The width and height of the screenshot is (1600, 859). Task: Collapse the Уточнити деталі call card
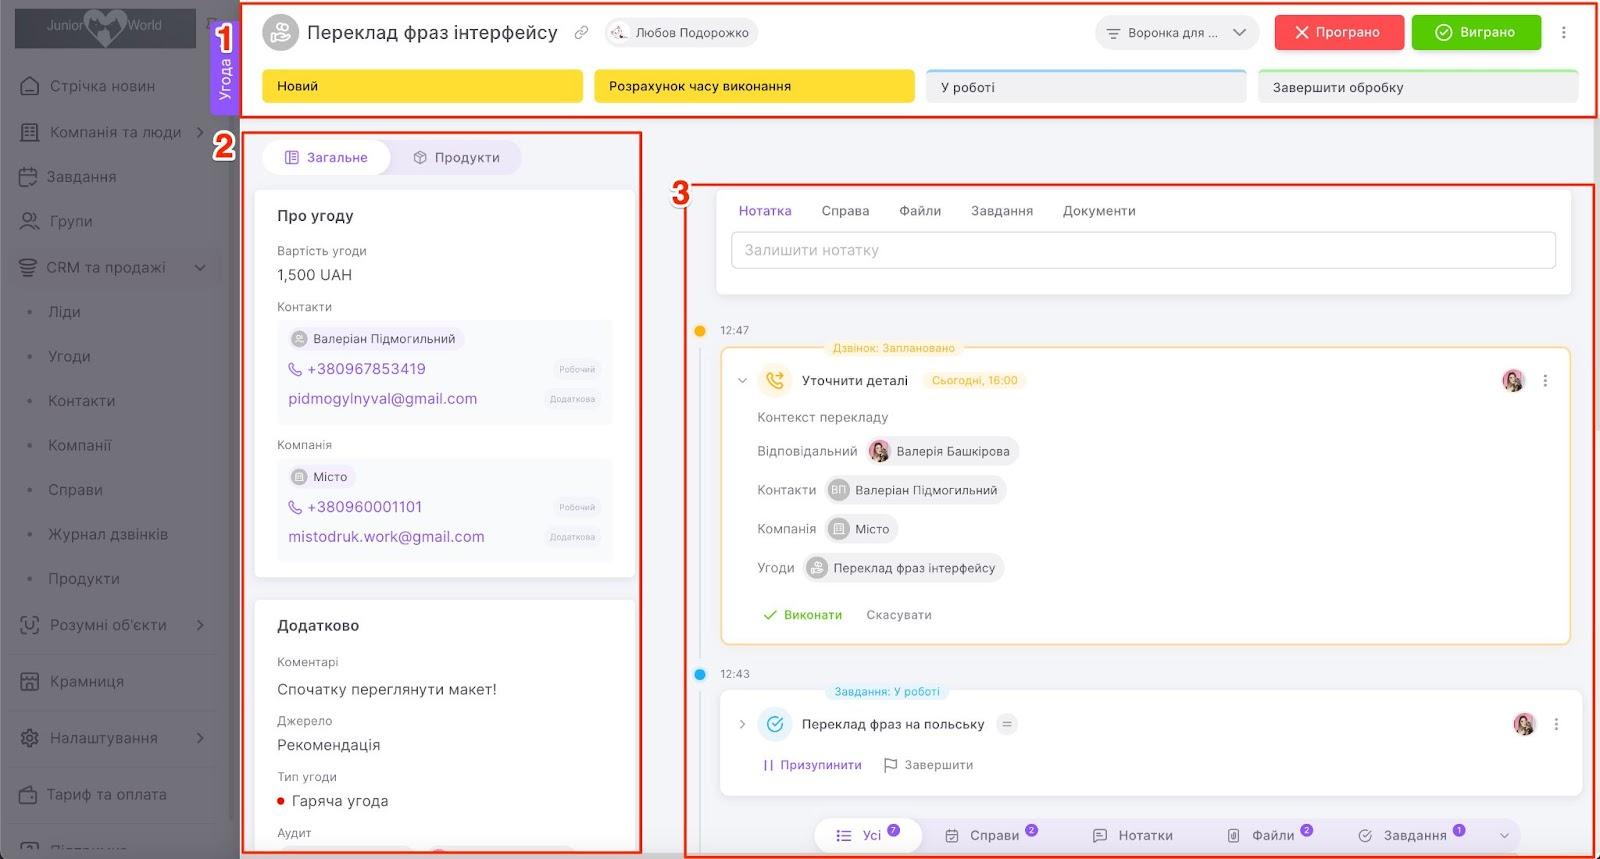[742, 381]
